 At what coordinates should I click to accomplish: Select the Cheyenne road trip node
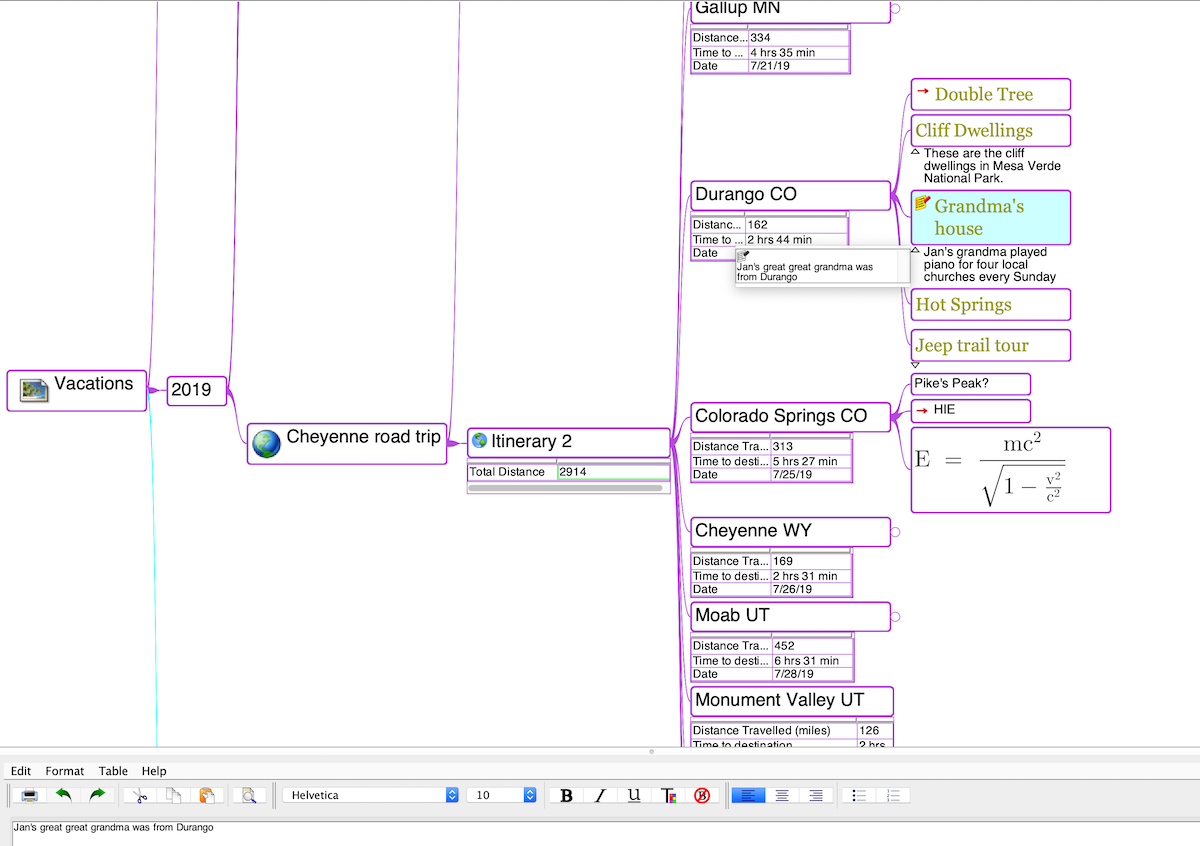click(347, 442)
